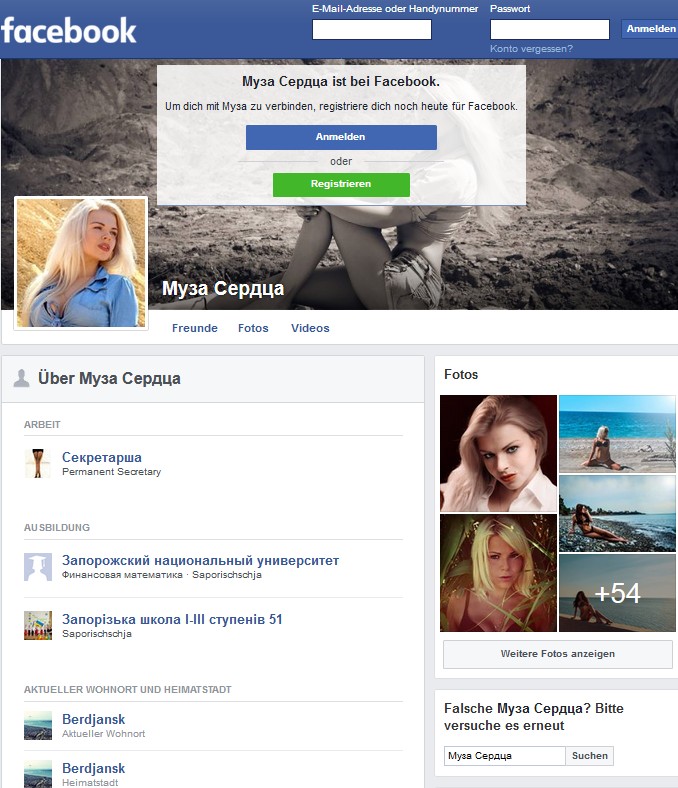Open Berdjansk hometown link
678x788 pixels.
coord(93,768)
